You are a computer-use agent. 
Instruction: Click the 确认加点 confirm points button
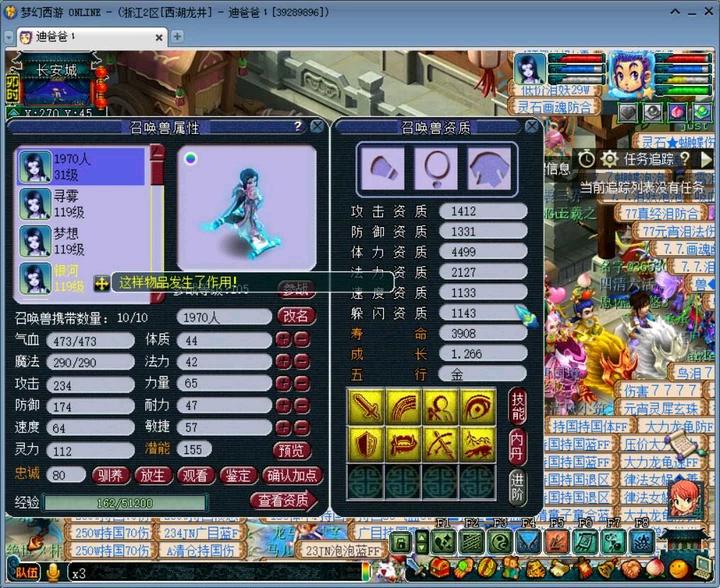coord(292,476)
